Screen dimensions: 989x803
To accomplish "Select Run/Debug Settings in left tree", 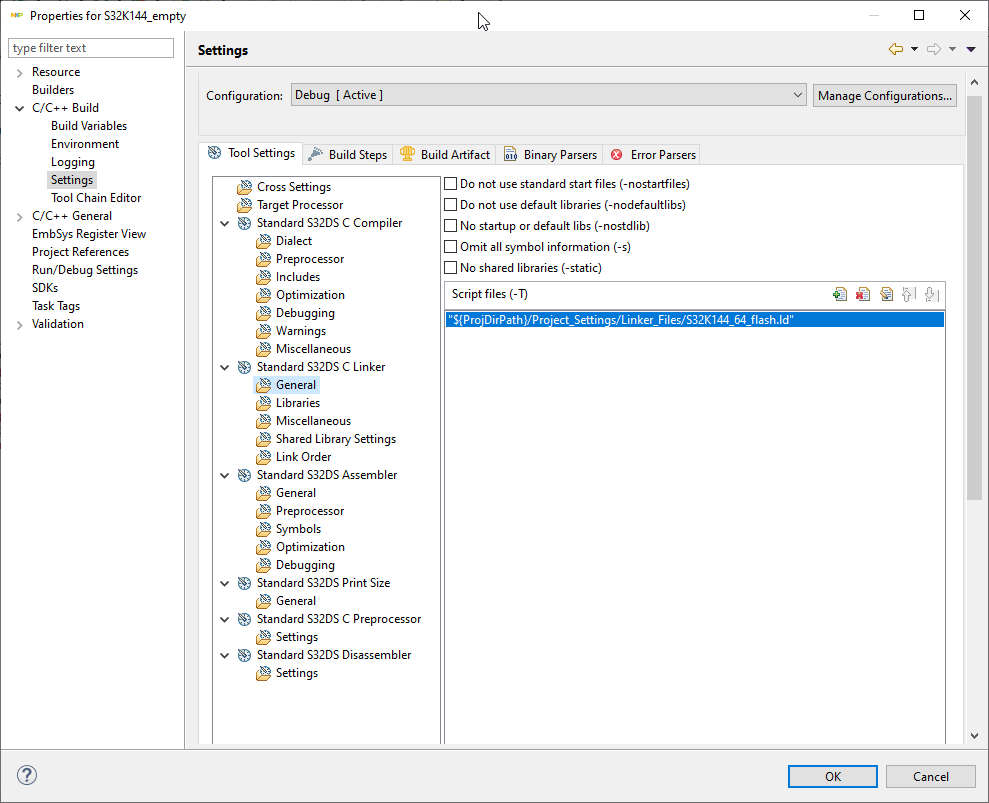I will point(85,270).
